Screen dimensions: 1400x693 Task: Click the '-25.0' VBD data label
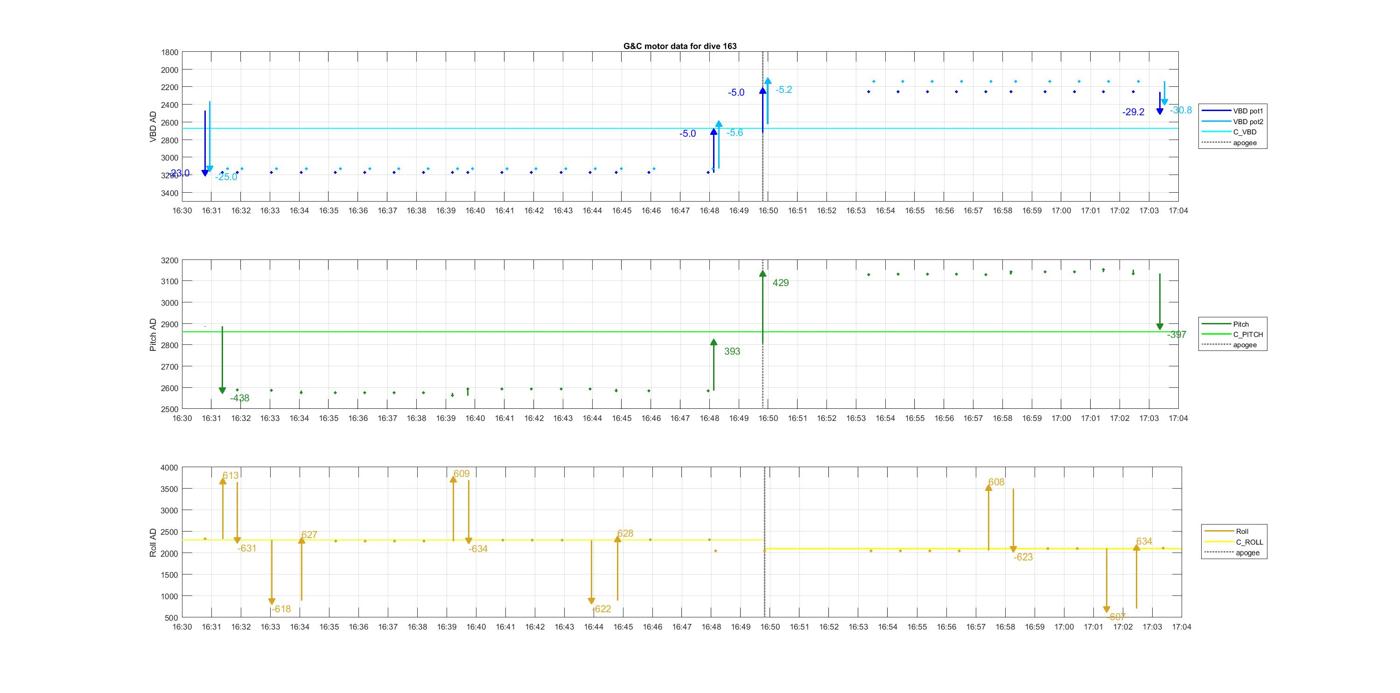(x=227, y=177)
